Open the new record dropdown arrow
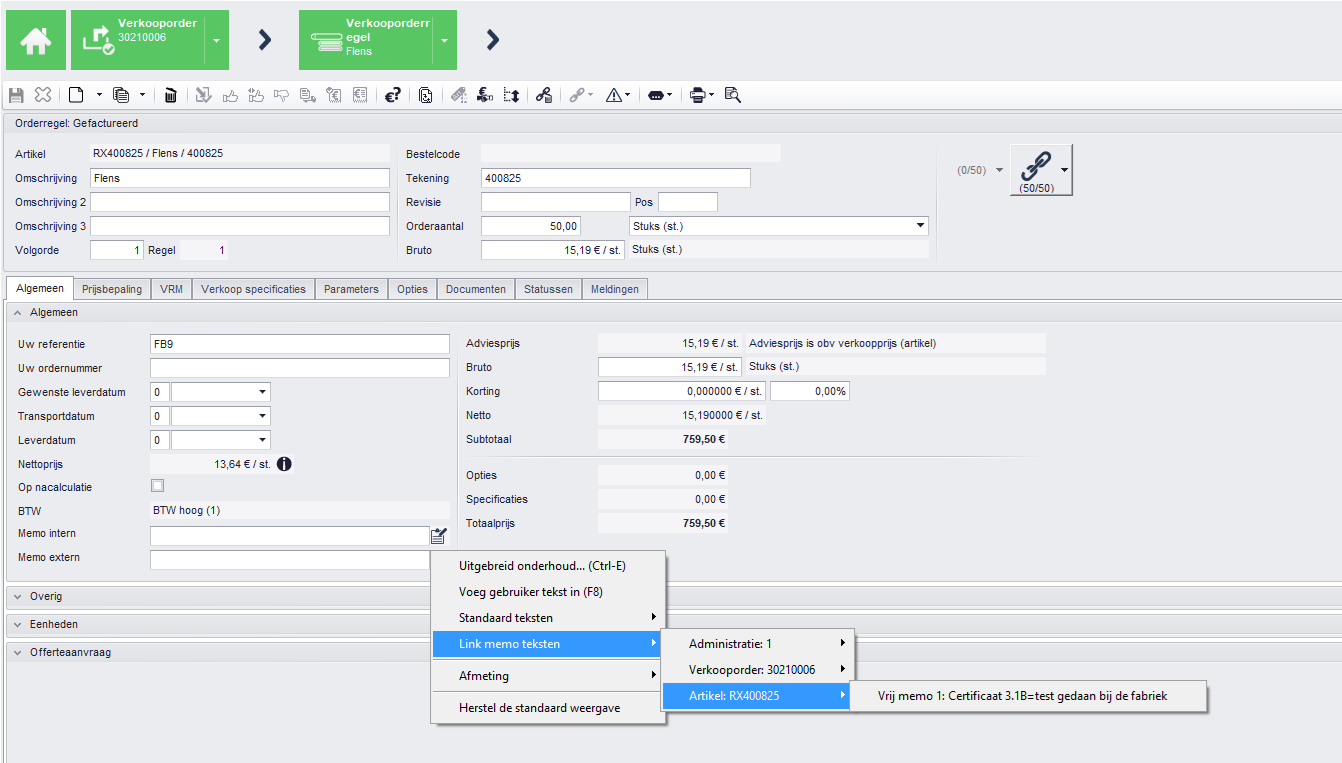The height and width of the screenshot is (763, 1342). (99, 95)
